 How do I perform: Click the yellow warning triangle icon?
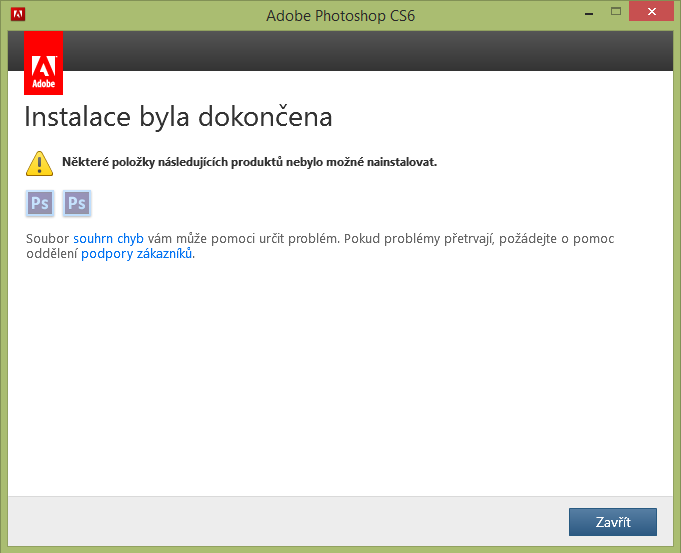(x=39, y=162)
